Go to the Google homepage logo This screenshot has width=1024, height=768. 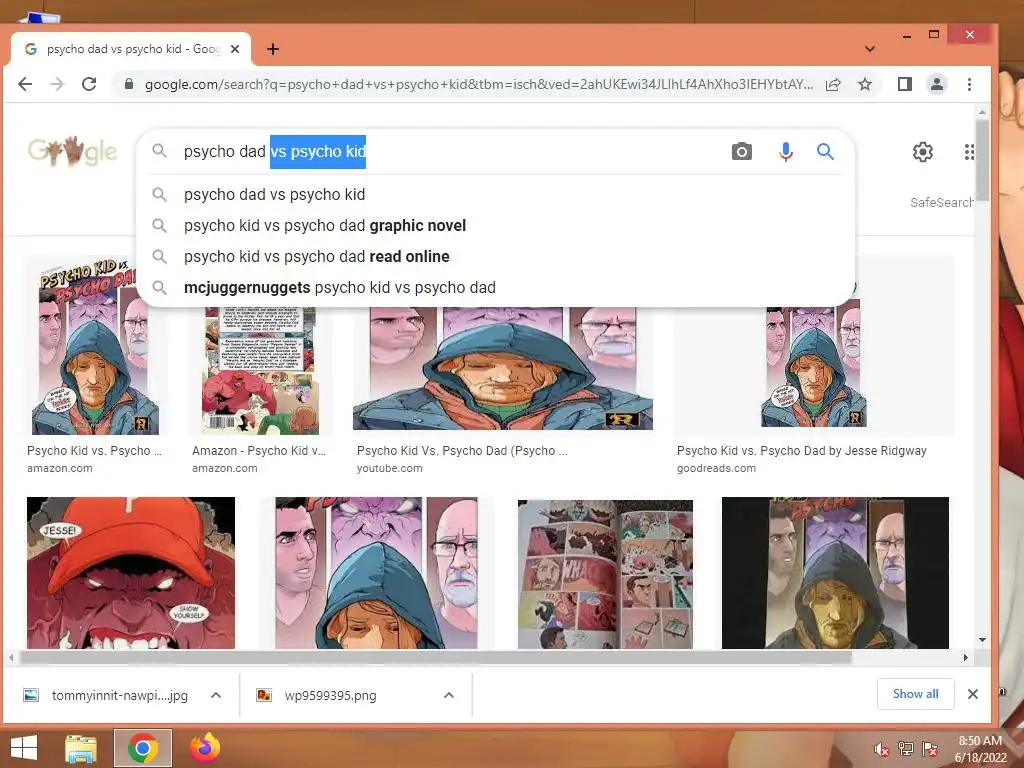[72, 152]
